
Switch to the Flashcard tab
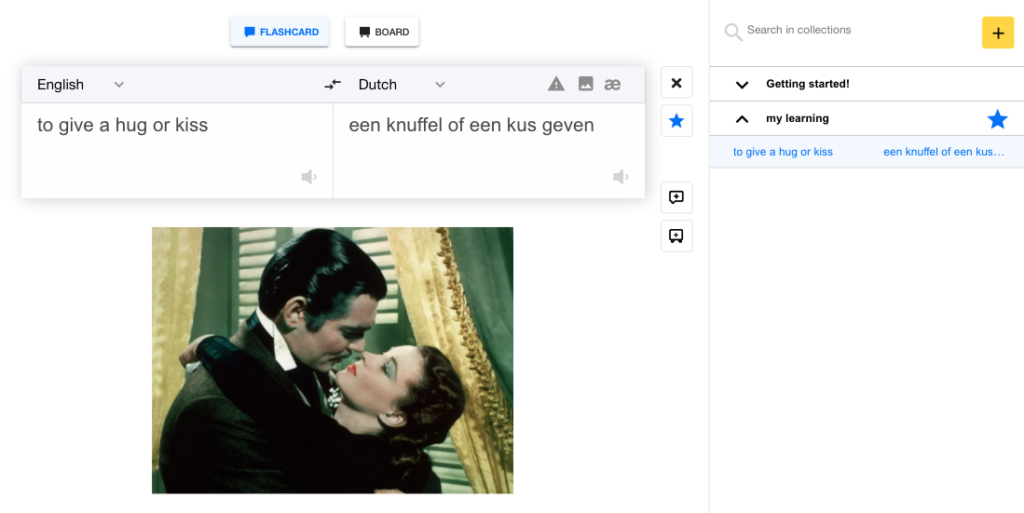281,32
